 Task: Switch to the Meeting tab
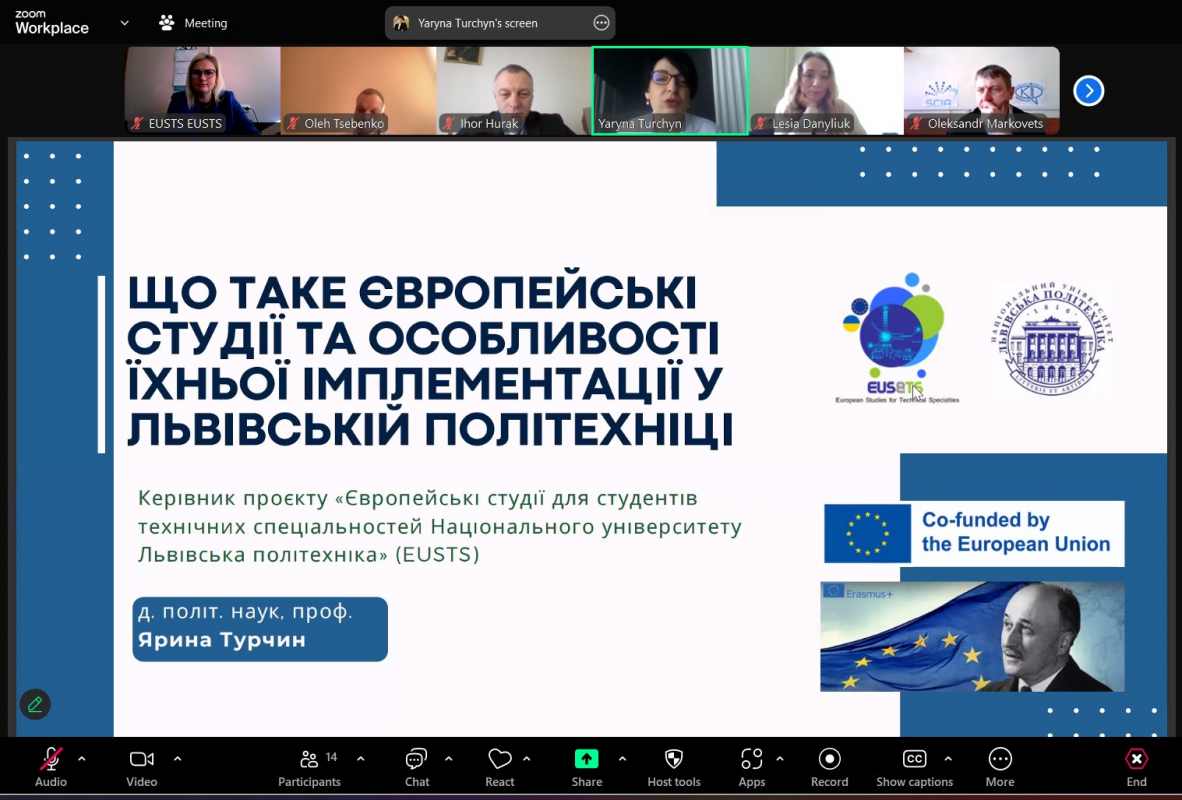tap(192, 22)
